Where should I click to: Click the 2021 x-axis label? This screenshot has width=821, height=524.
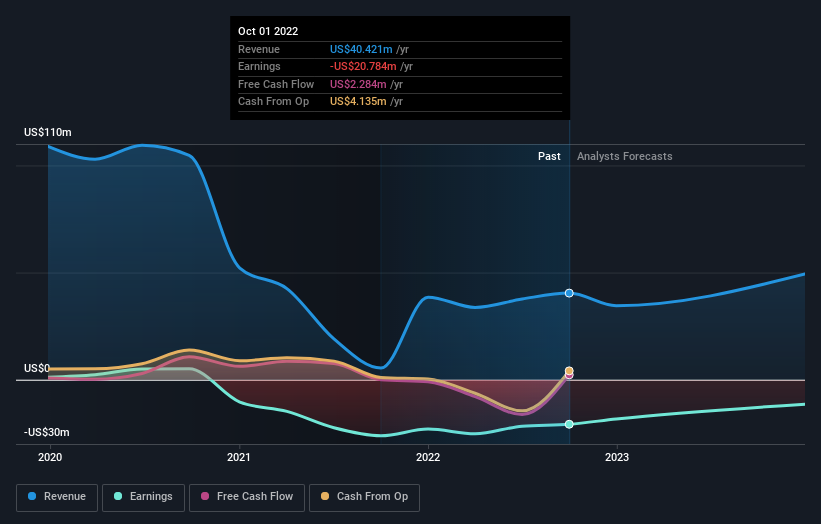click(239, 457)
